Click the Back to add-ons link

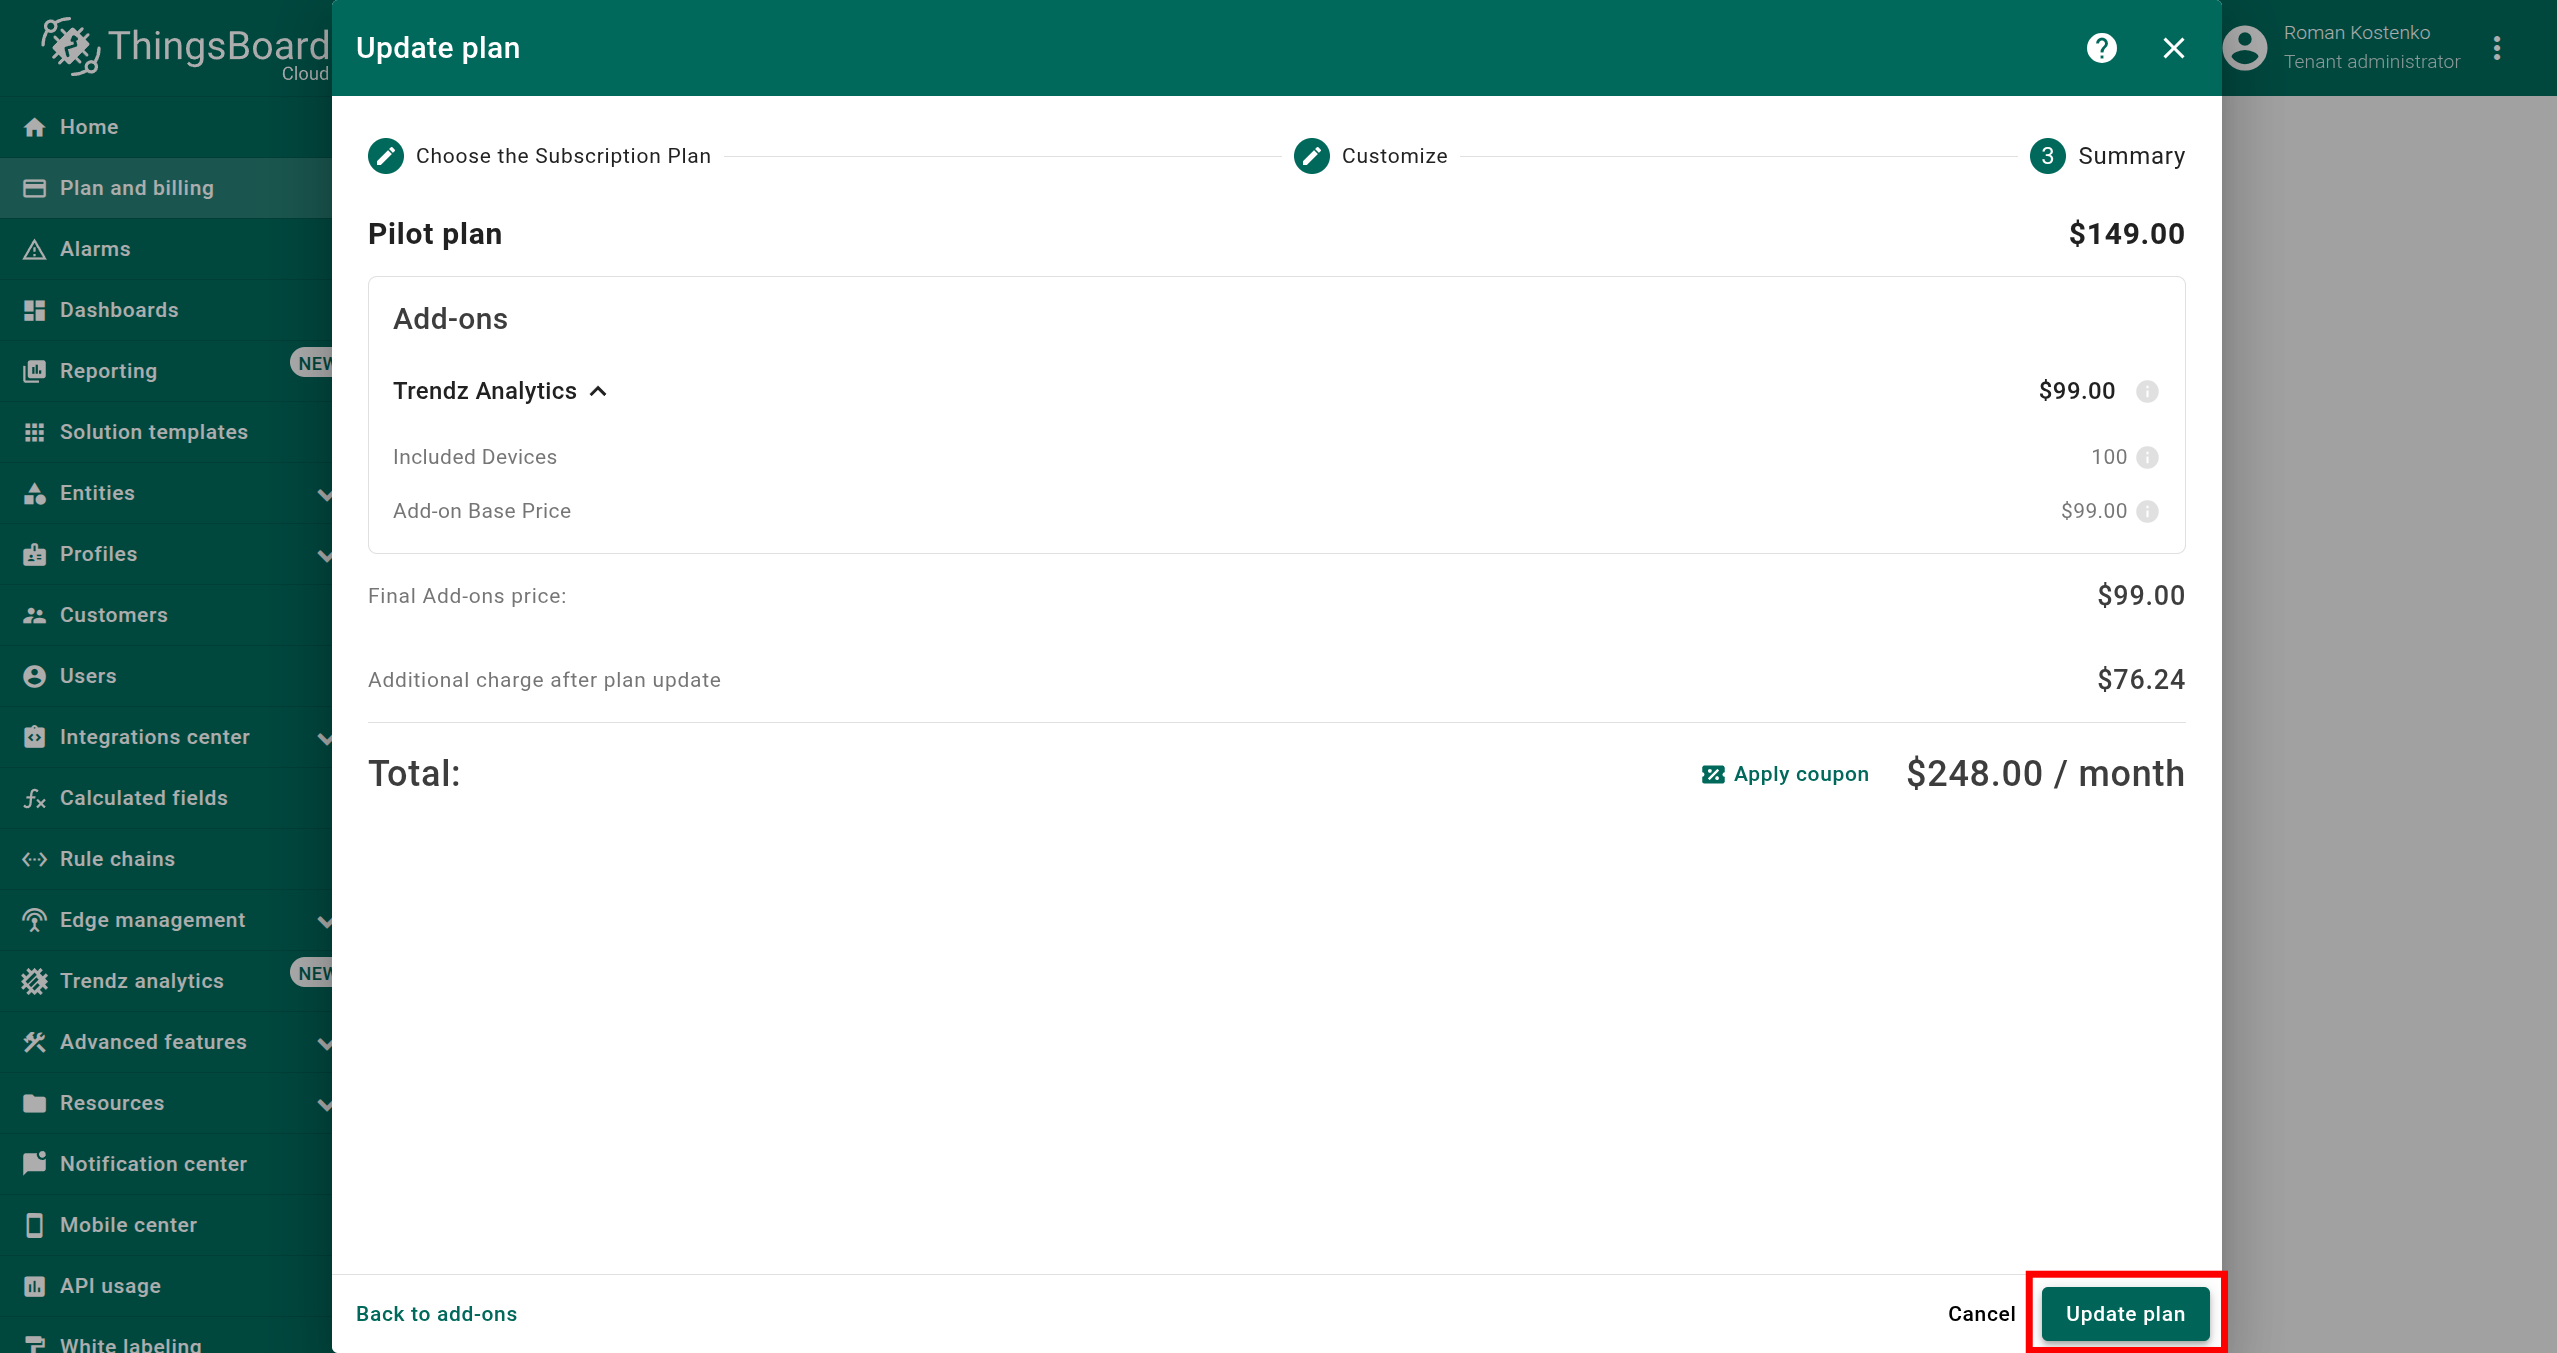436,1314
